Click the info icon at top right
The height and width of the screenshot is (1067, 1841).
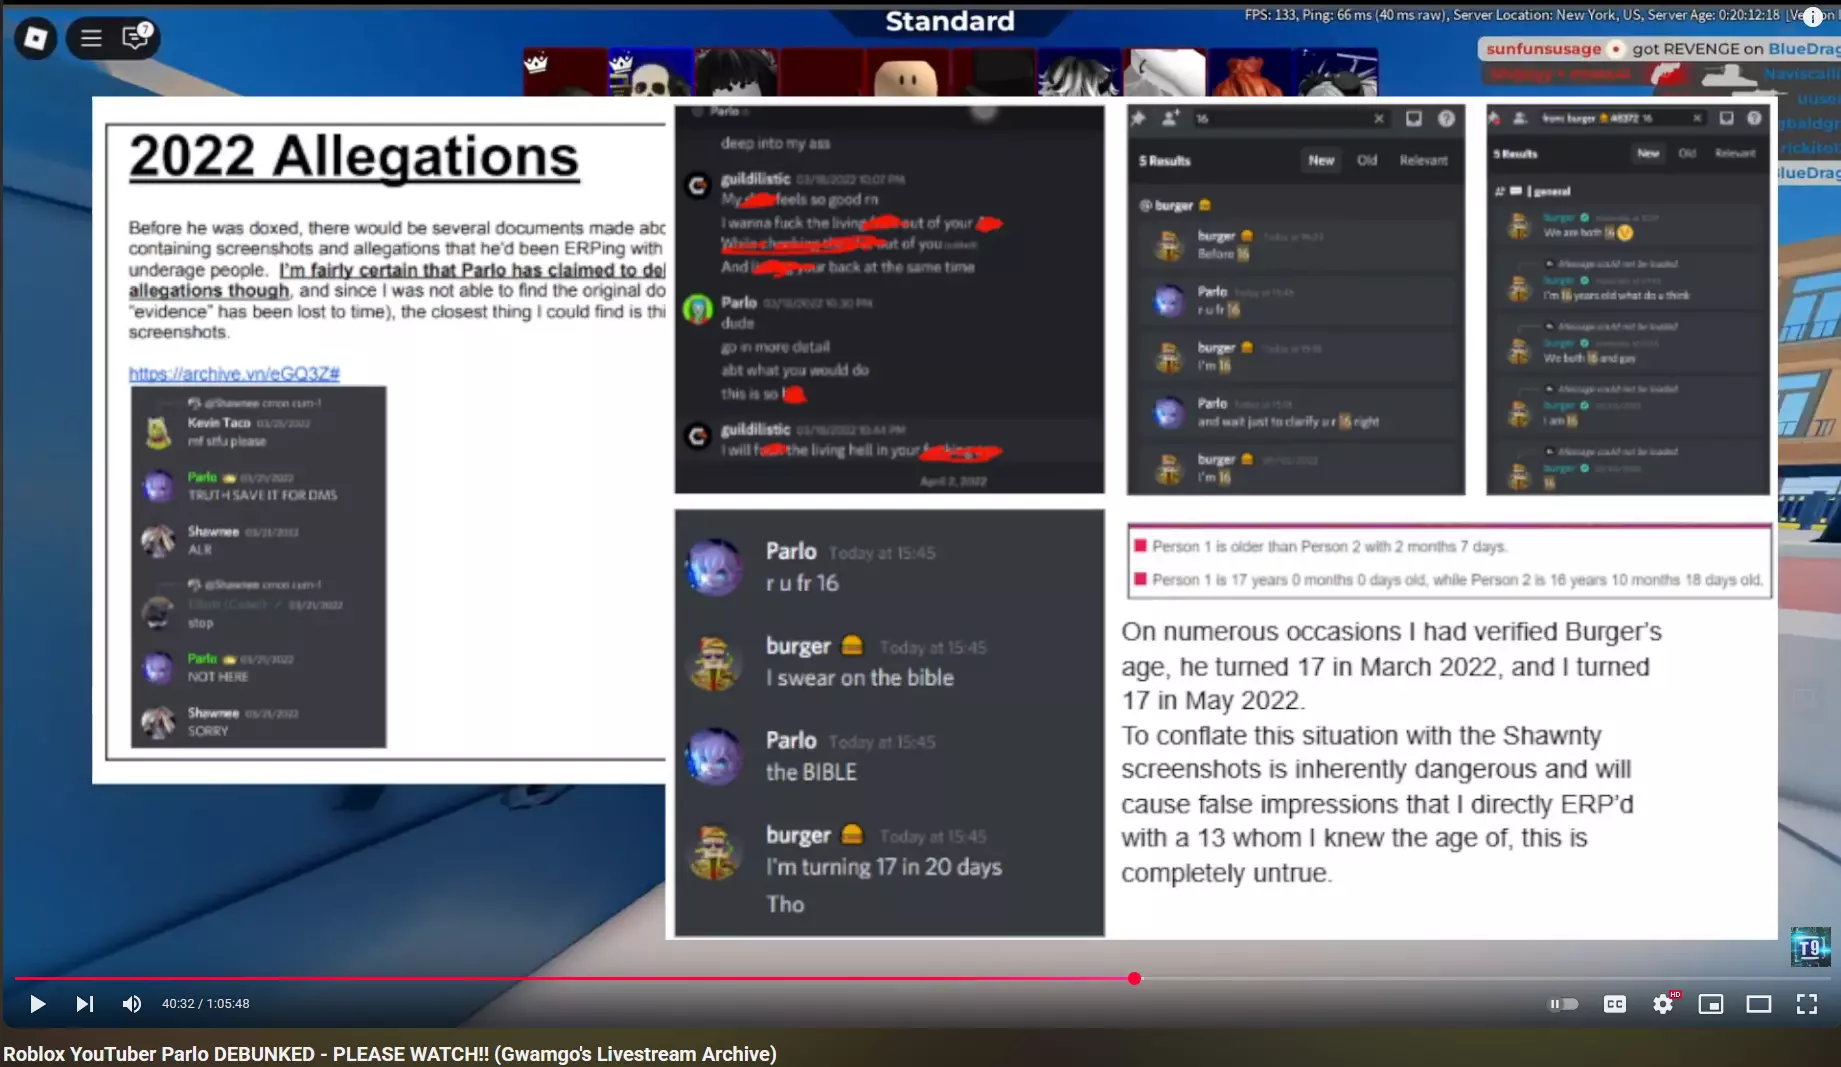[1812, 17]
